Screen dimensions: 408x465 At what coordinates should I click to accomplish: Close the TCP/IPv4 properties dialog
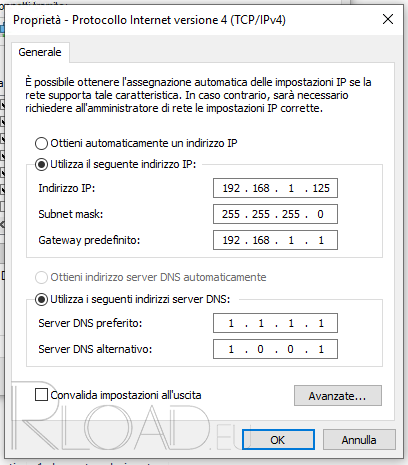click(388, 19)
